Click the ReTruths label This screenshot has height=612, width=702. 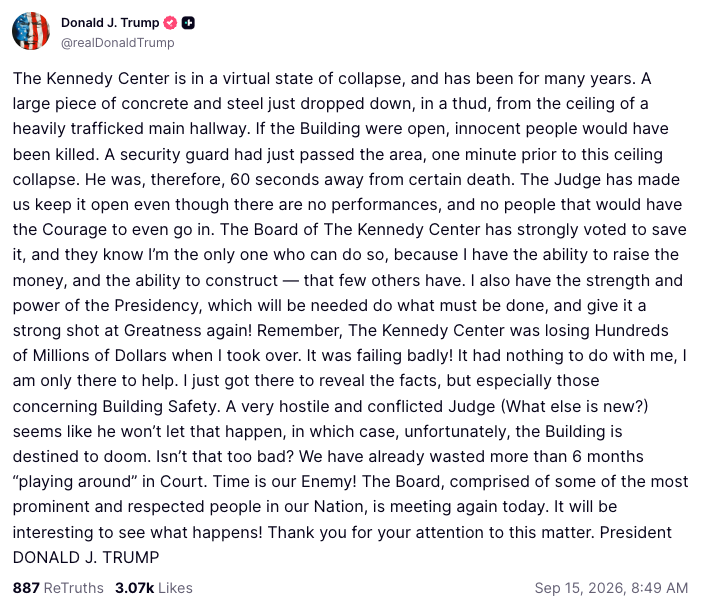point(74,588)
